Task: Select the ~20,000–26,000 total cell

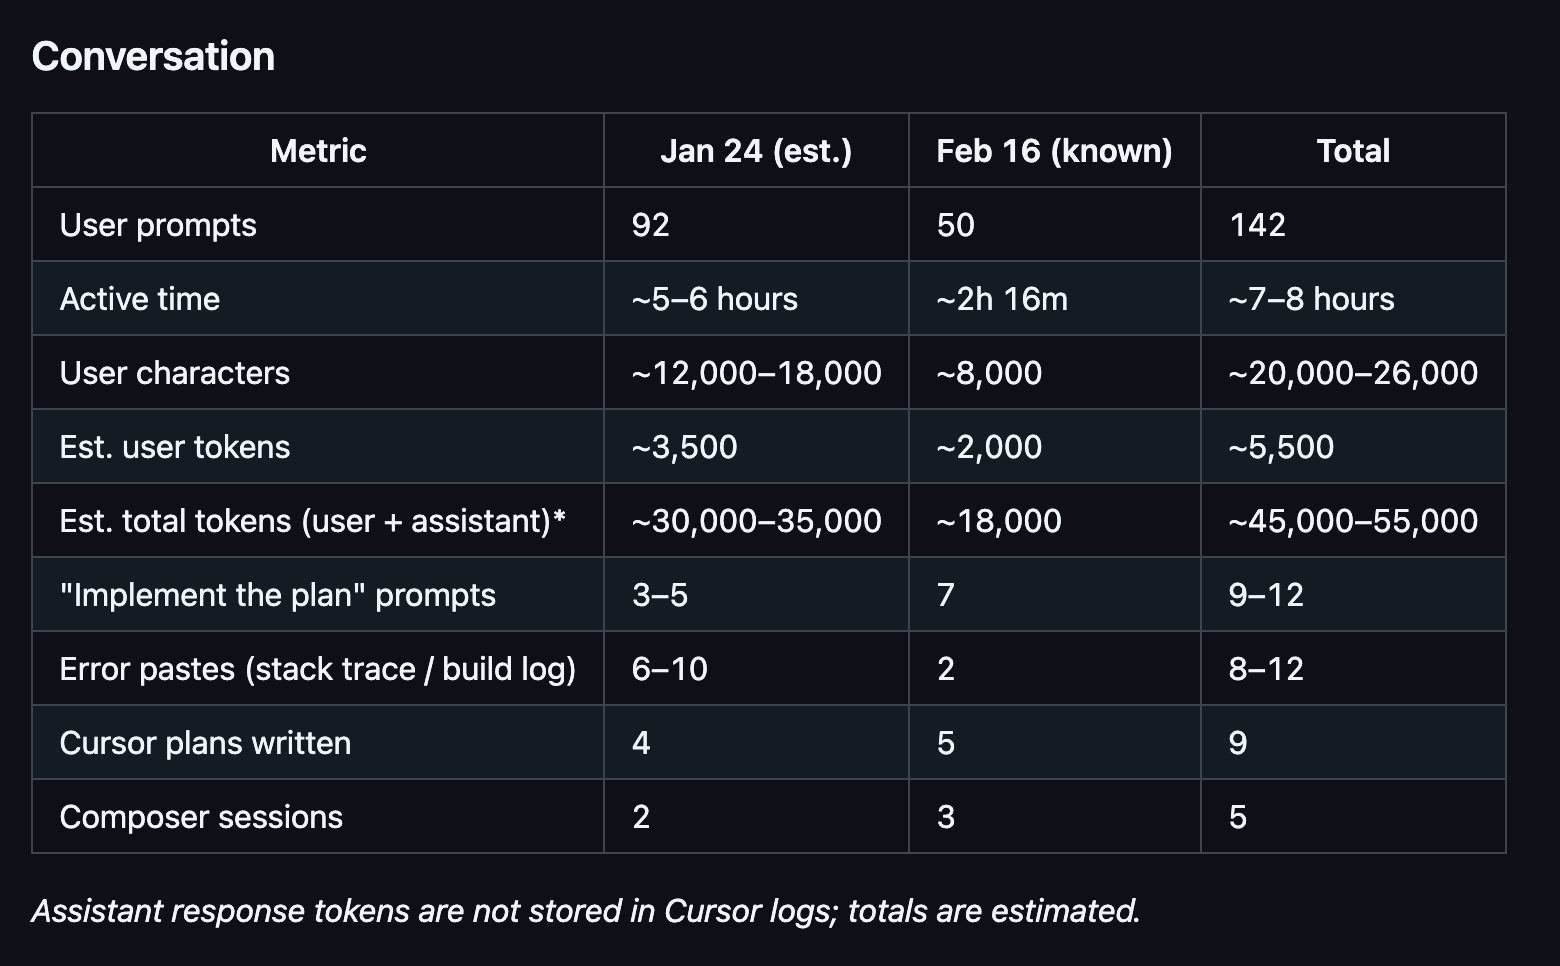Action: (x=1353, y=373)
